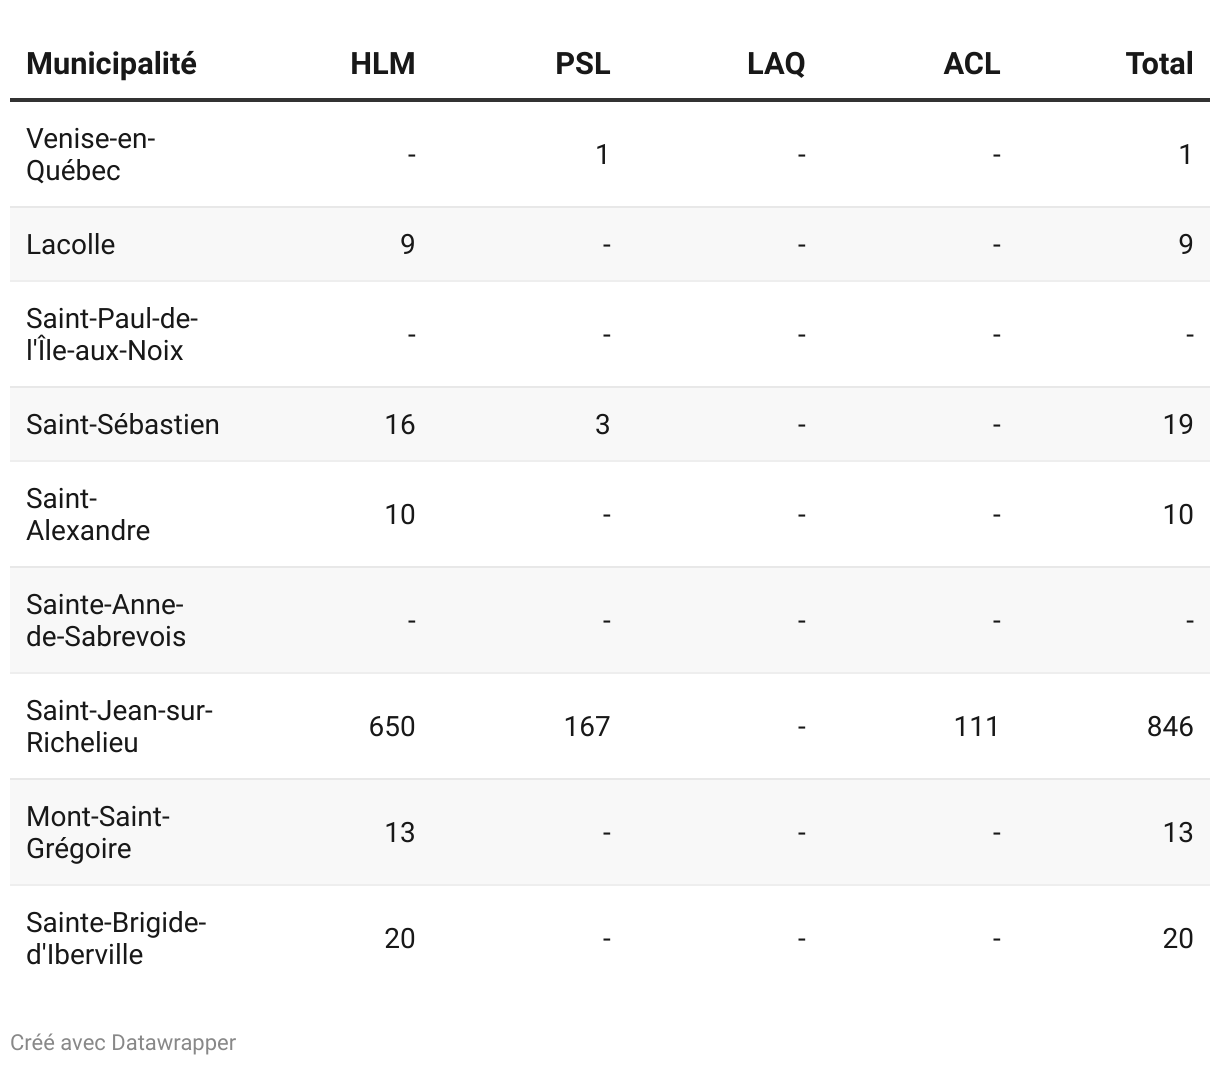Click the Total column header
The image size is (1220, 1066).
[1159, 64]
